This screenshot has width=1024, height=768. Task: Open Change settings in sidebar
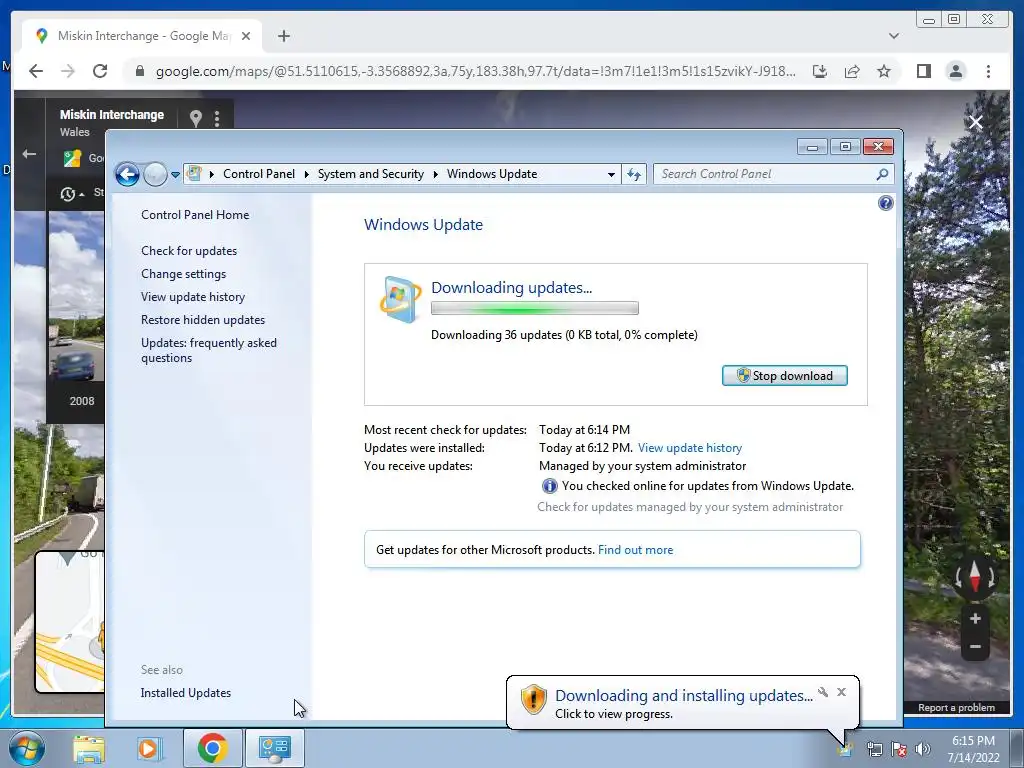tap(184, 274)
